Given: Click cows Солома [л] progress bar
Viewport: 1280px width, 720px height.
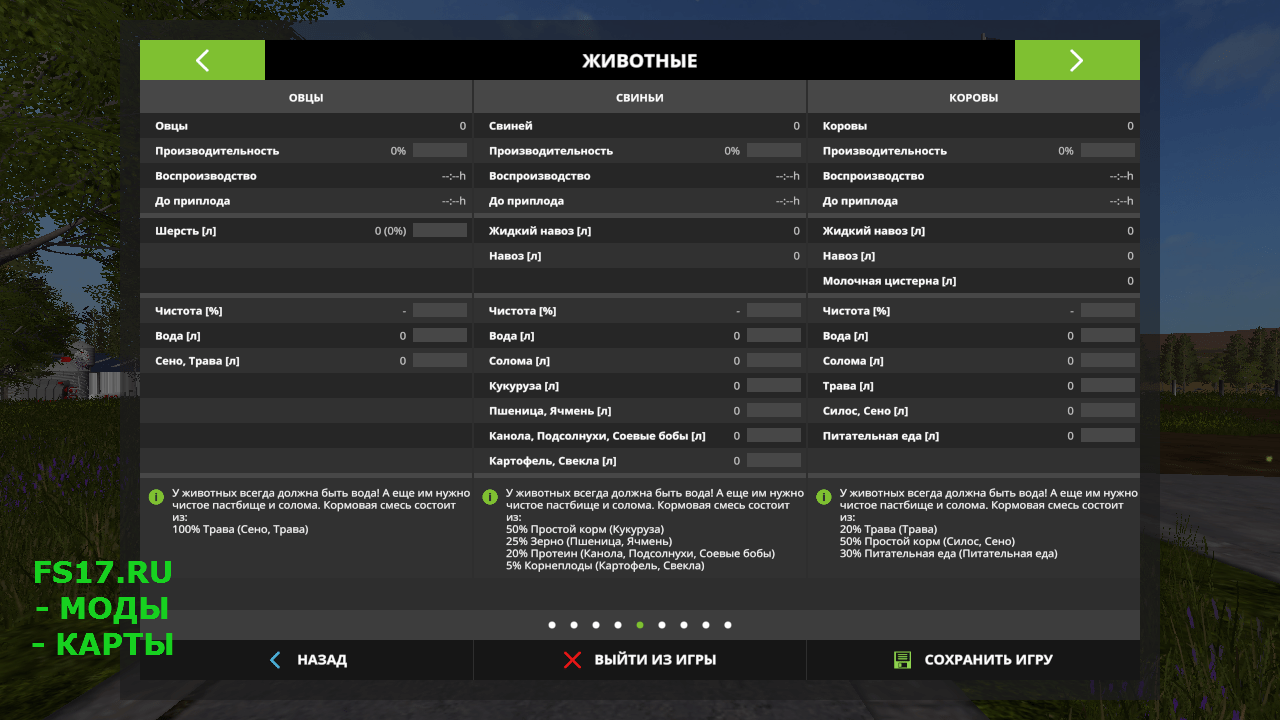Looking at the screenshot, I should 1108,360.
